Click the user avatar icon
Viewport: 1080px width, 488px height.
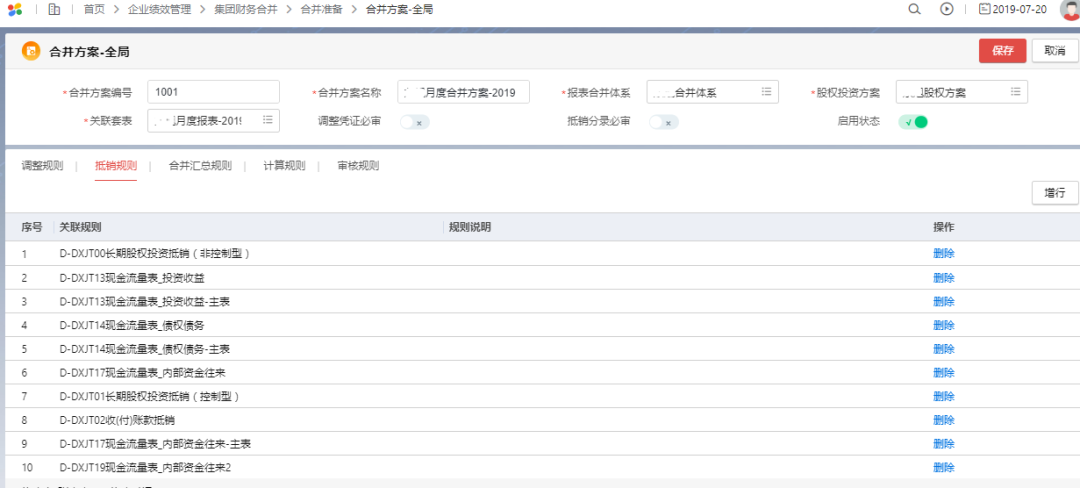pos(1069,9)
